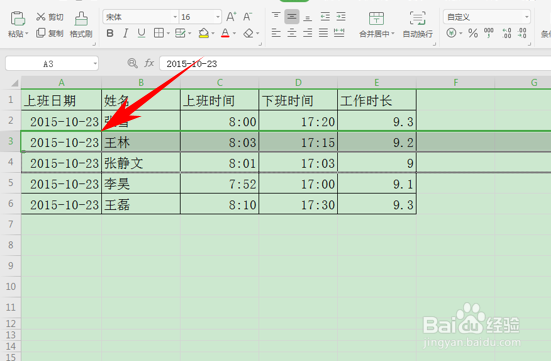Apply red font color
The image size is (551, 362).
point(225,33)
